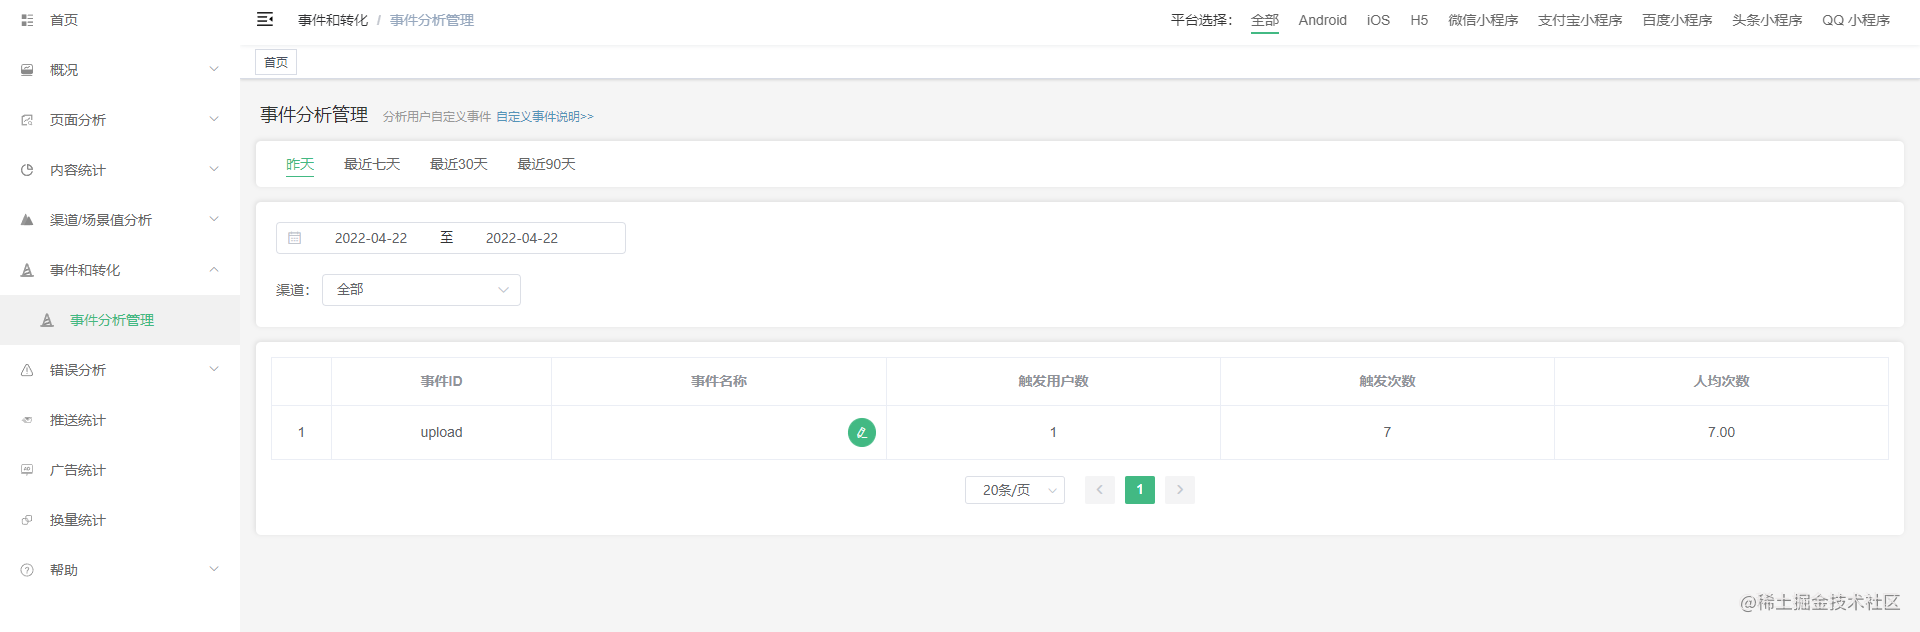
Task: Click the end date 2022-04-22 field
Action: [x=522, y=238]
